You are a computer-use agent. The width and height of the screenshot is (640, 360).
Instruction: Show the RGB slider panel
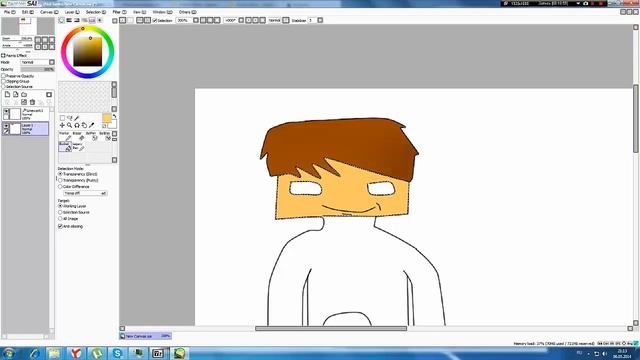pos(69,20)
